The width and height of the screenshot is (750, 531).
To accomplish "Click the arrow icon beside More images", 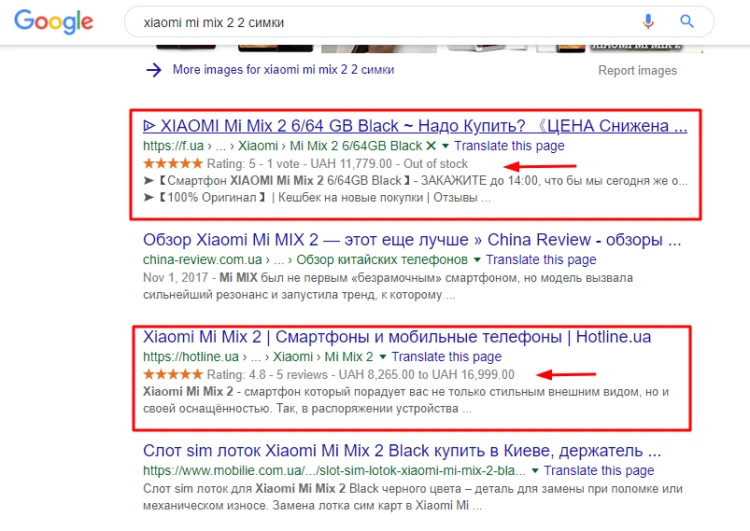I will (154, 70).
